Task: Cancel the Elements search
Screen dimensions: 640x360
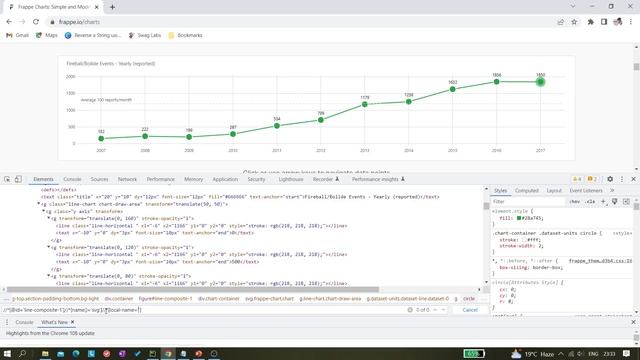Action: pyautogui.click(x=470, y=310)
